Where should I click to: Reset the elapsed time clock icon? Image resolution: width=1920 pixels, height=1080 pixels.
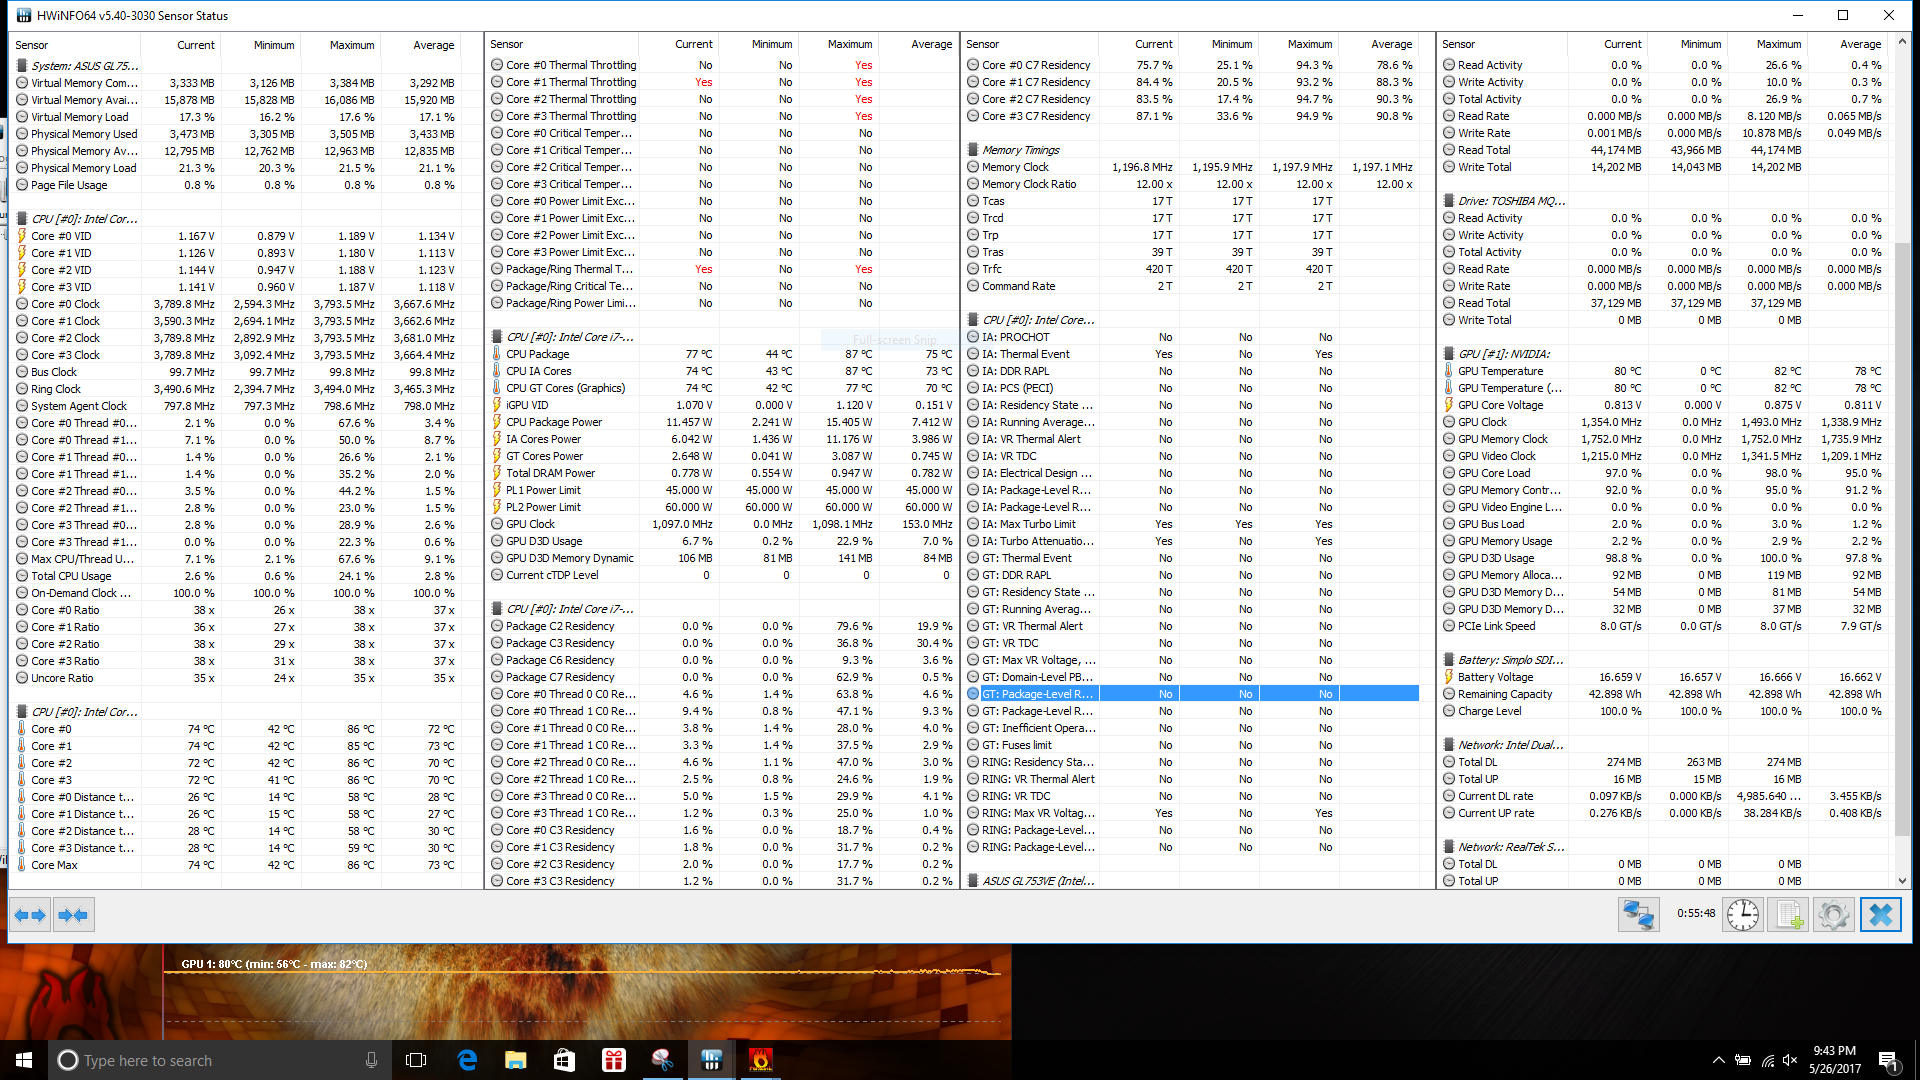click(x=1742, y=915)
